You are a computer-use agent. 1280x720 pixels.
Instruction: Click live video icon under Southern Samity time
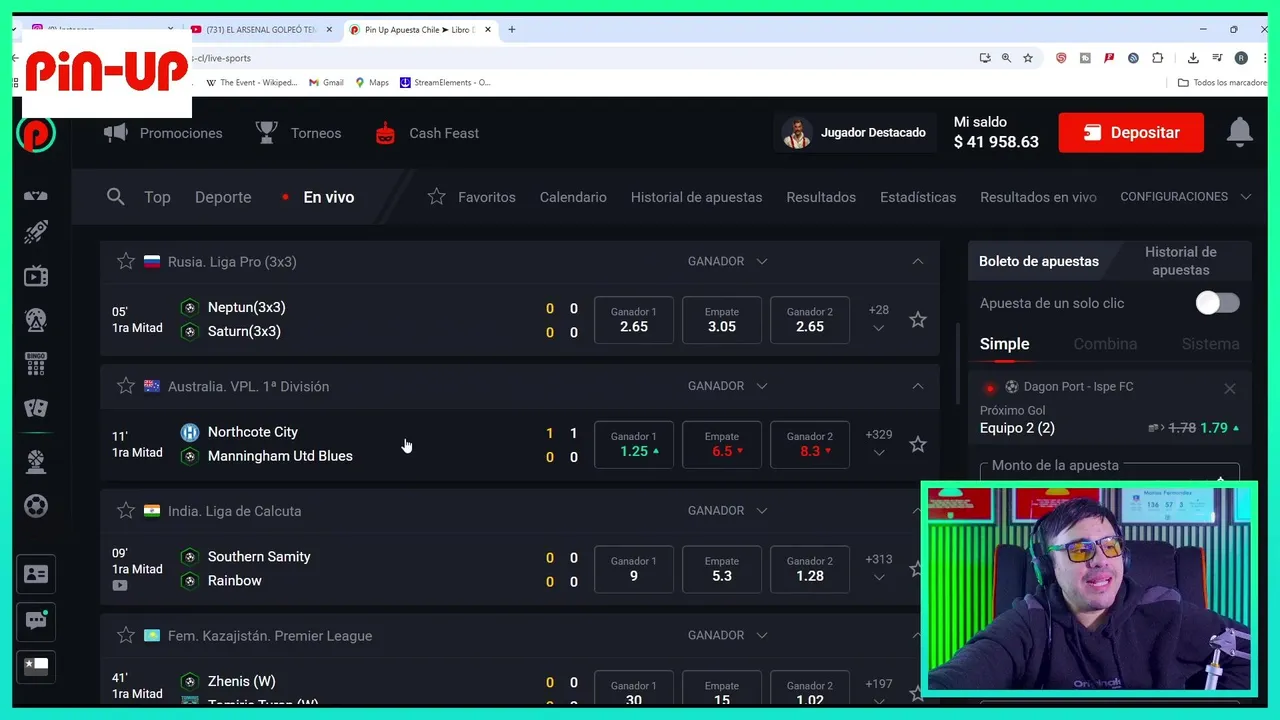click(120, 586)
